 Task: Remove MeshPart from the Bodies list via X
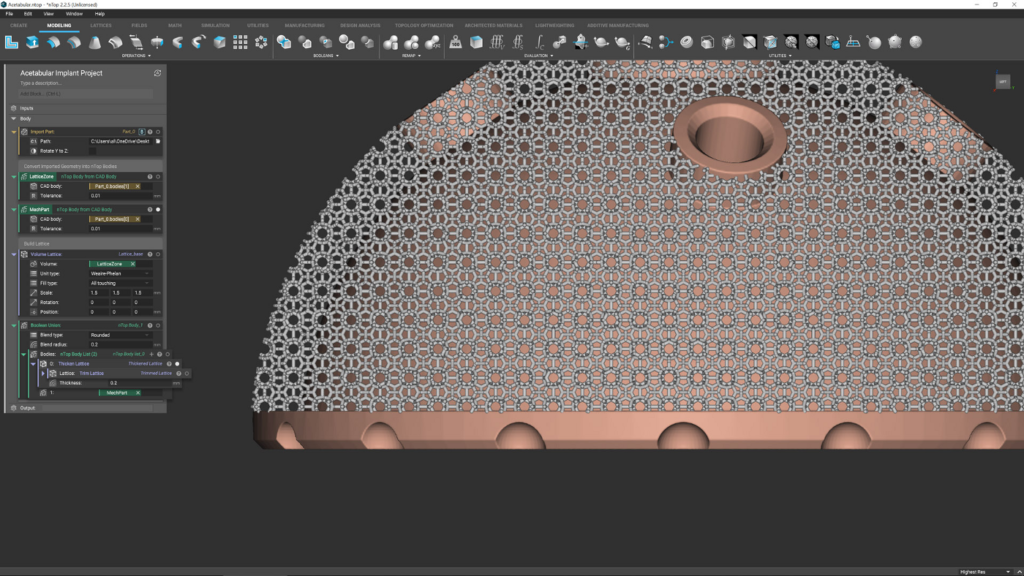click(x=137, y=393)
